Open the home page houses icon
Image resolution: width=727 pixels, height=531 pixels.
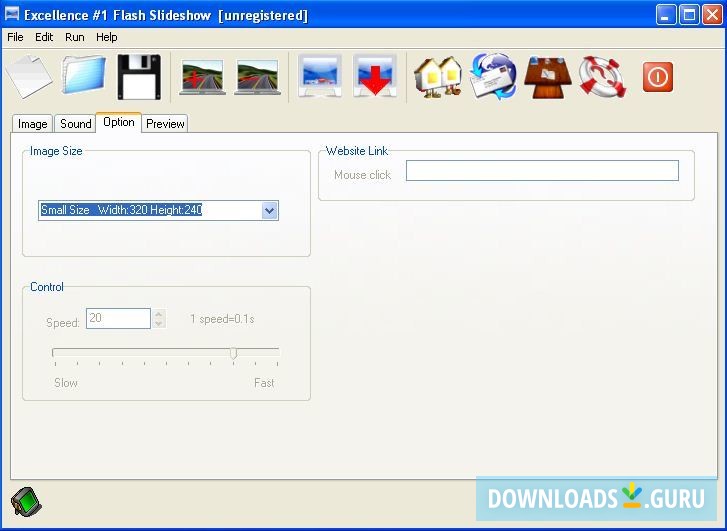(x=438, y=77)
